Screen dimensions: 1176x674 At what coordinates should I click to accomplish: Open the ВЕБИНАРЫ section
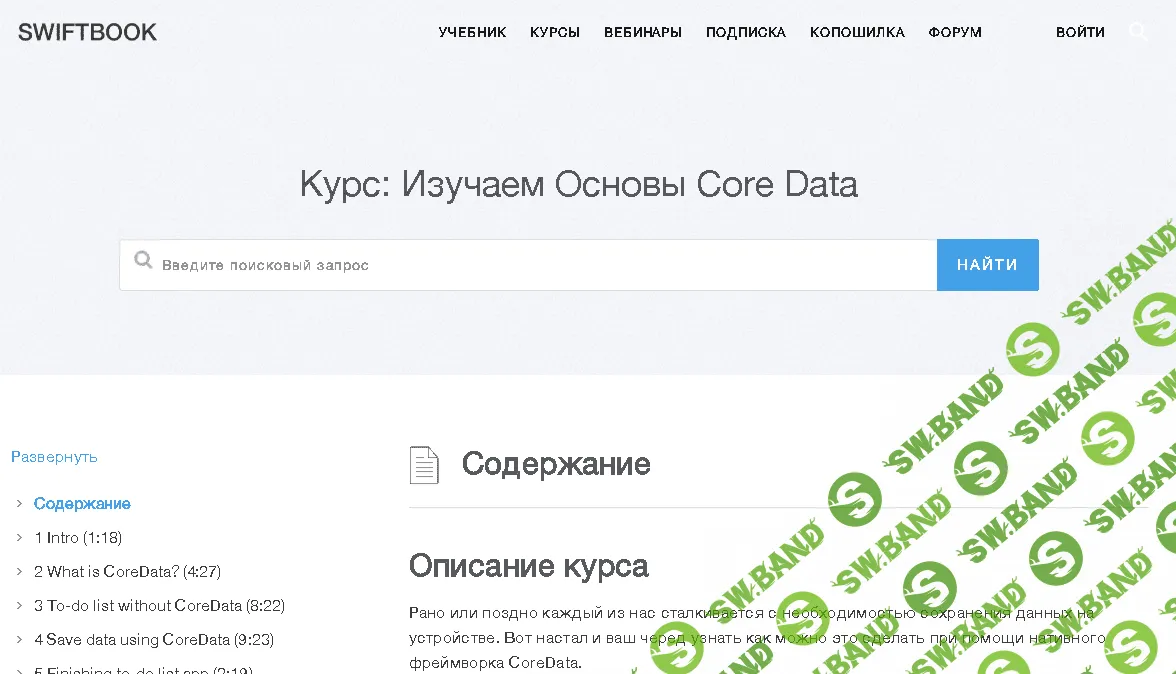pyautogui.click(x=642, y=31)
